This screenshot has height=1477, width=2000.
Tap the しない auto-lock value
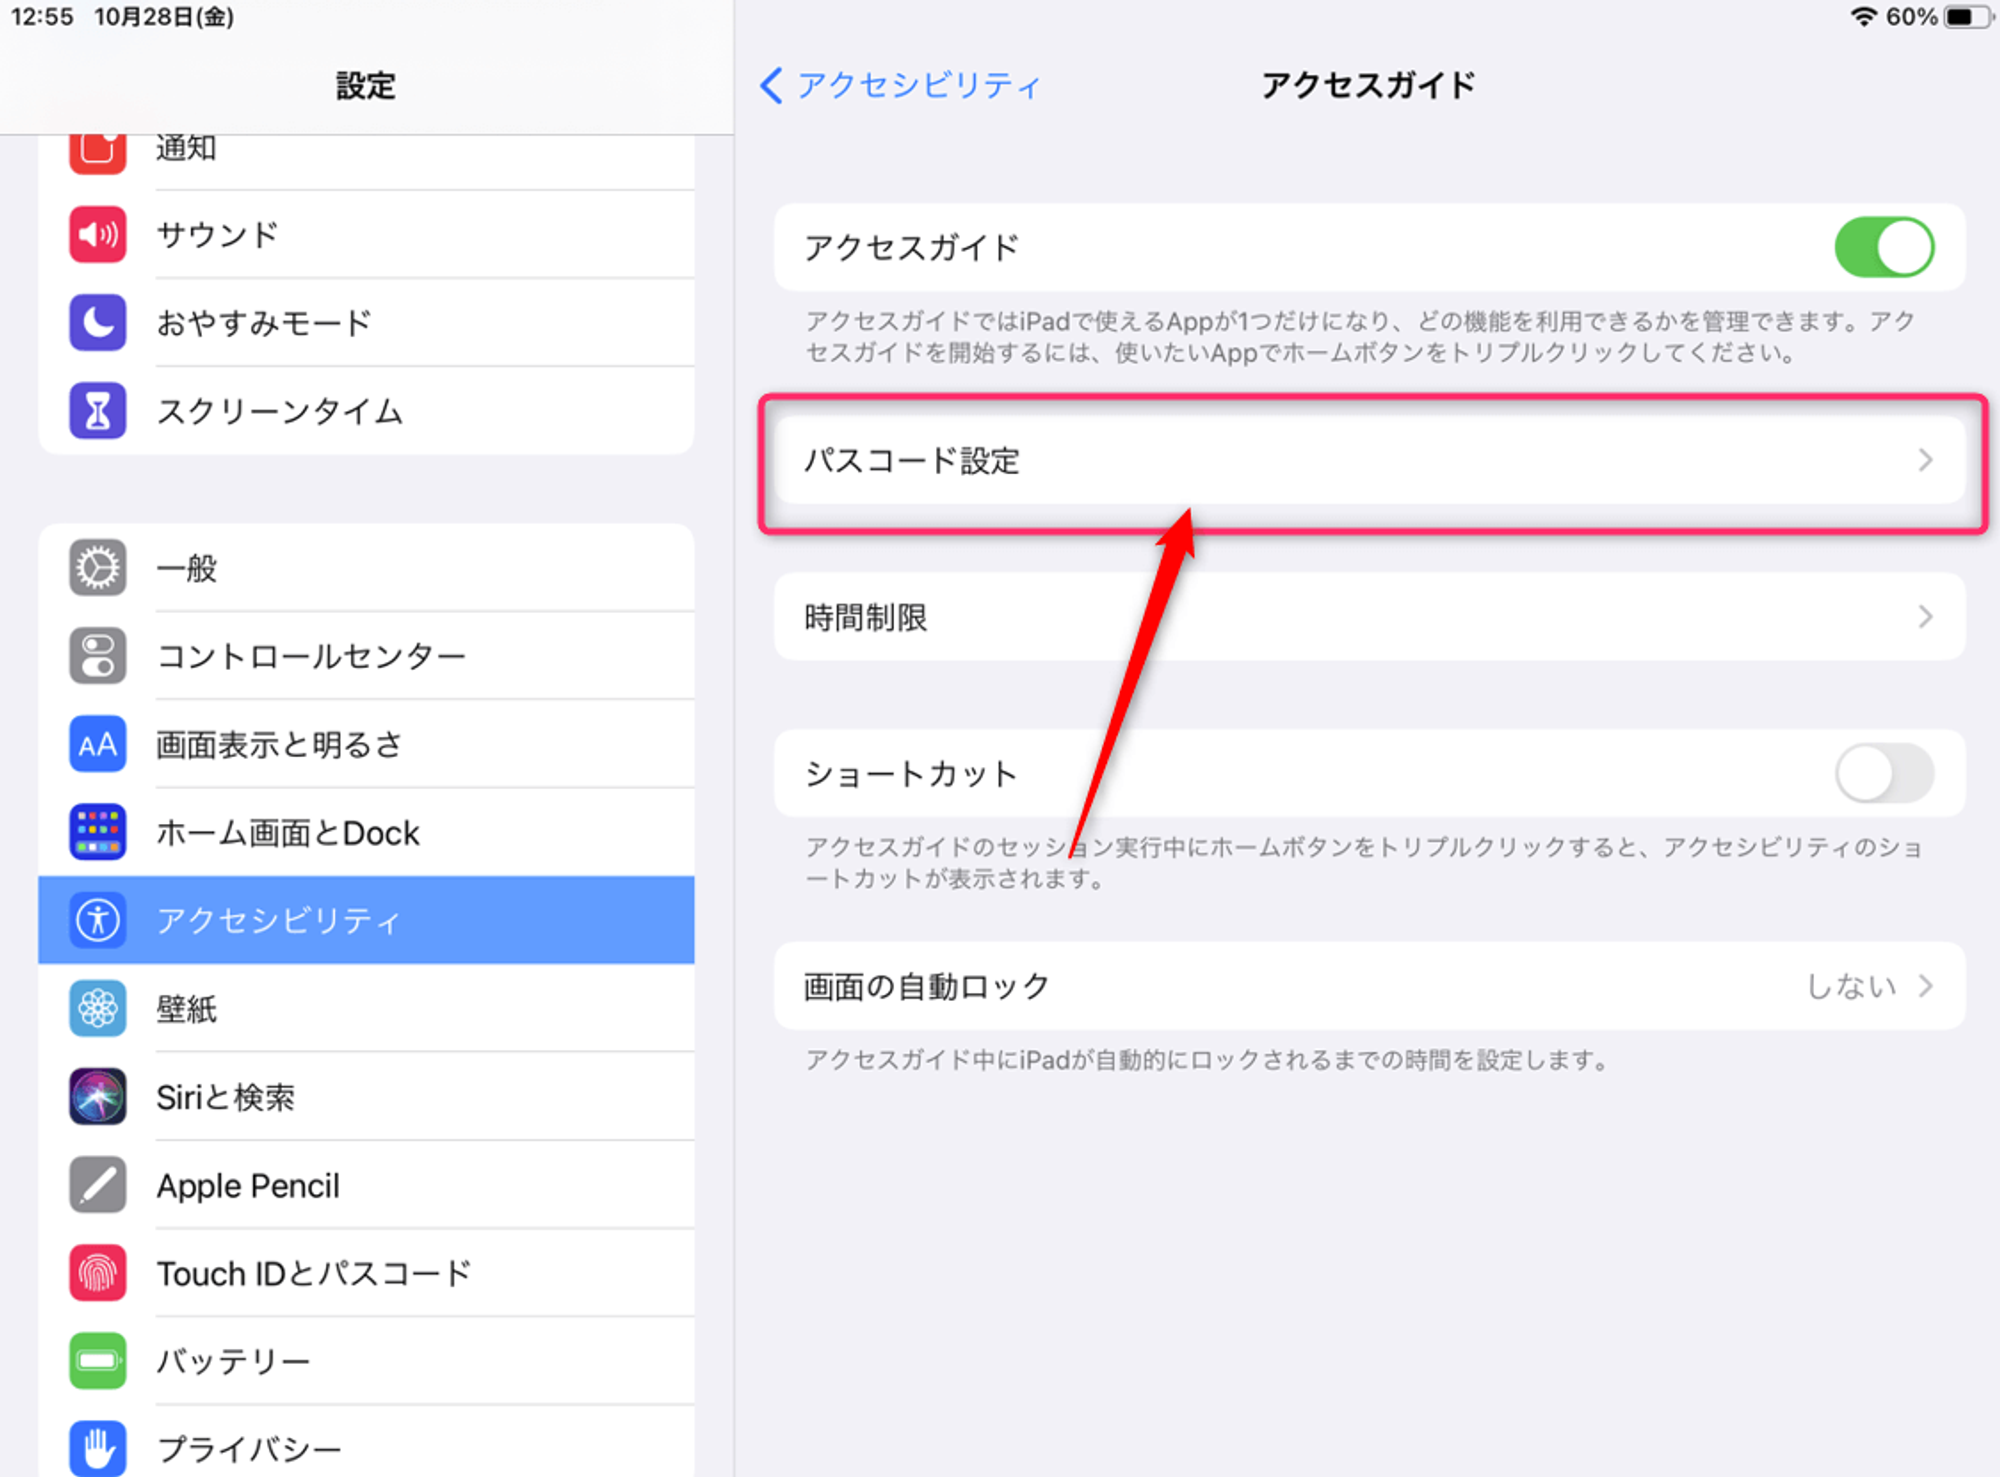coord(1851,986)
